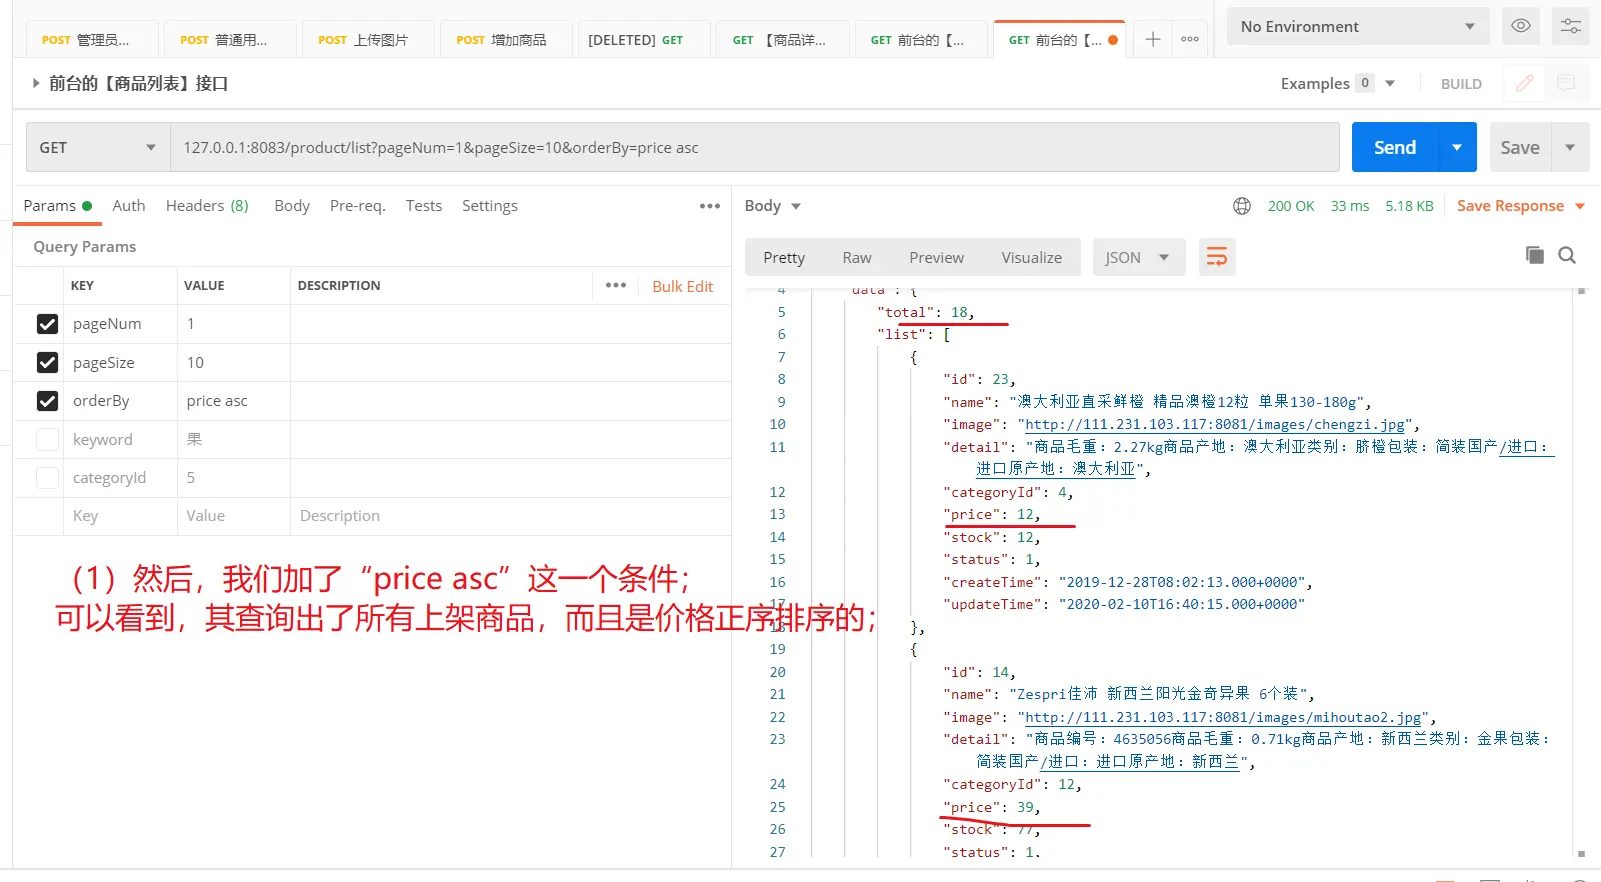
Task: Open the JSON format dropdown
Action: tap(1138, 258)
